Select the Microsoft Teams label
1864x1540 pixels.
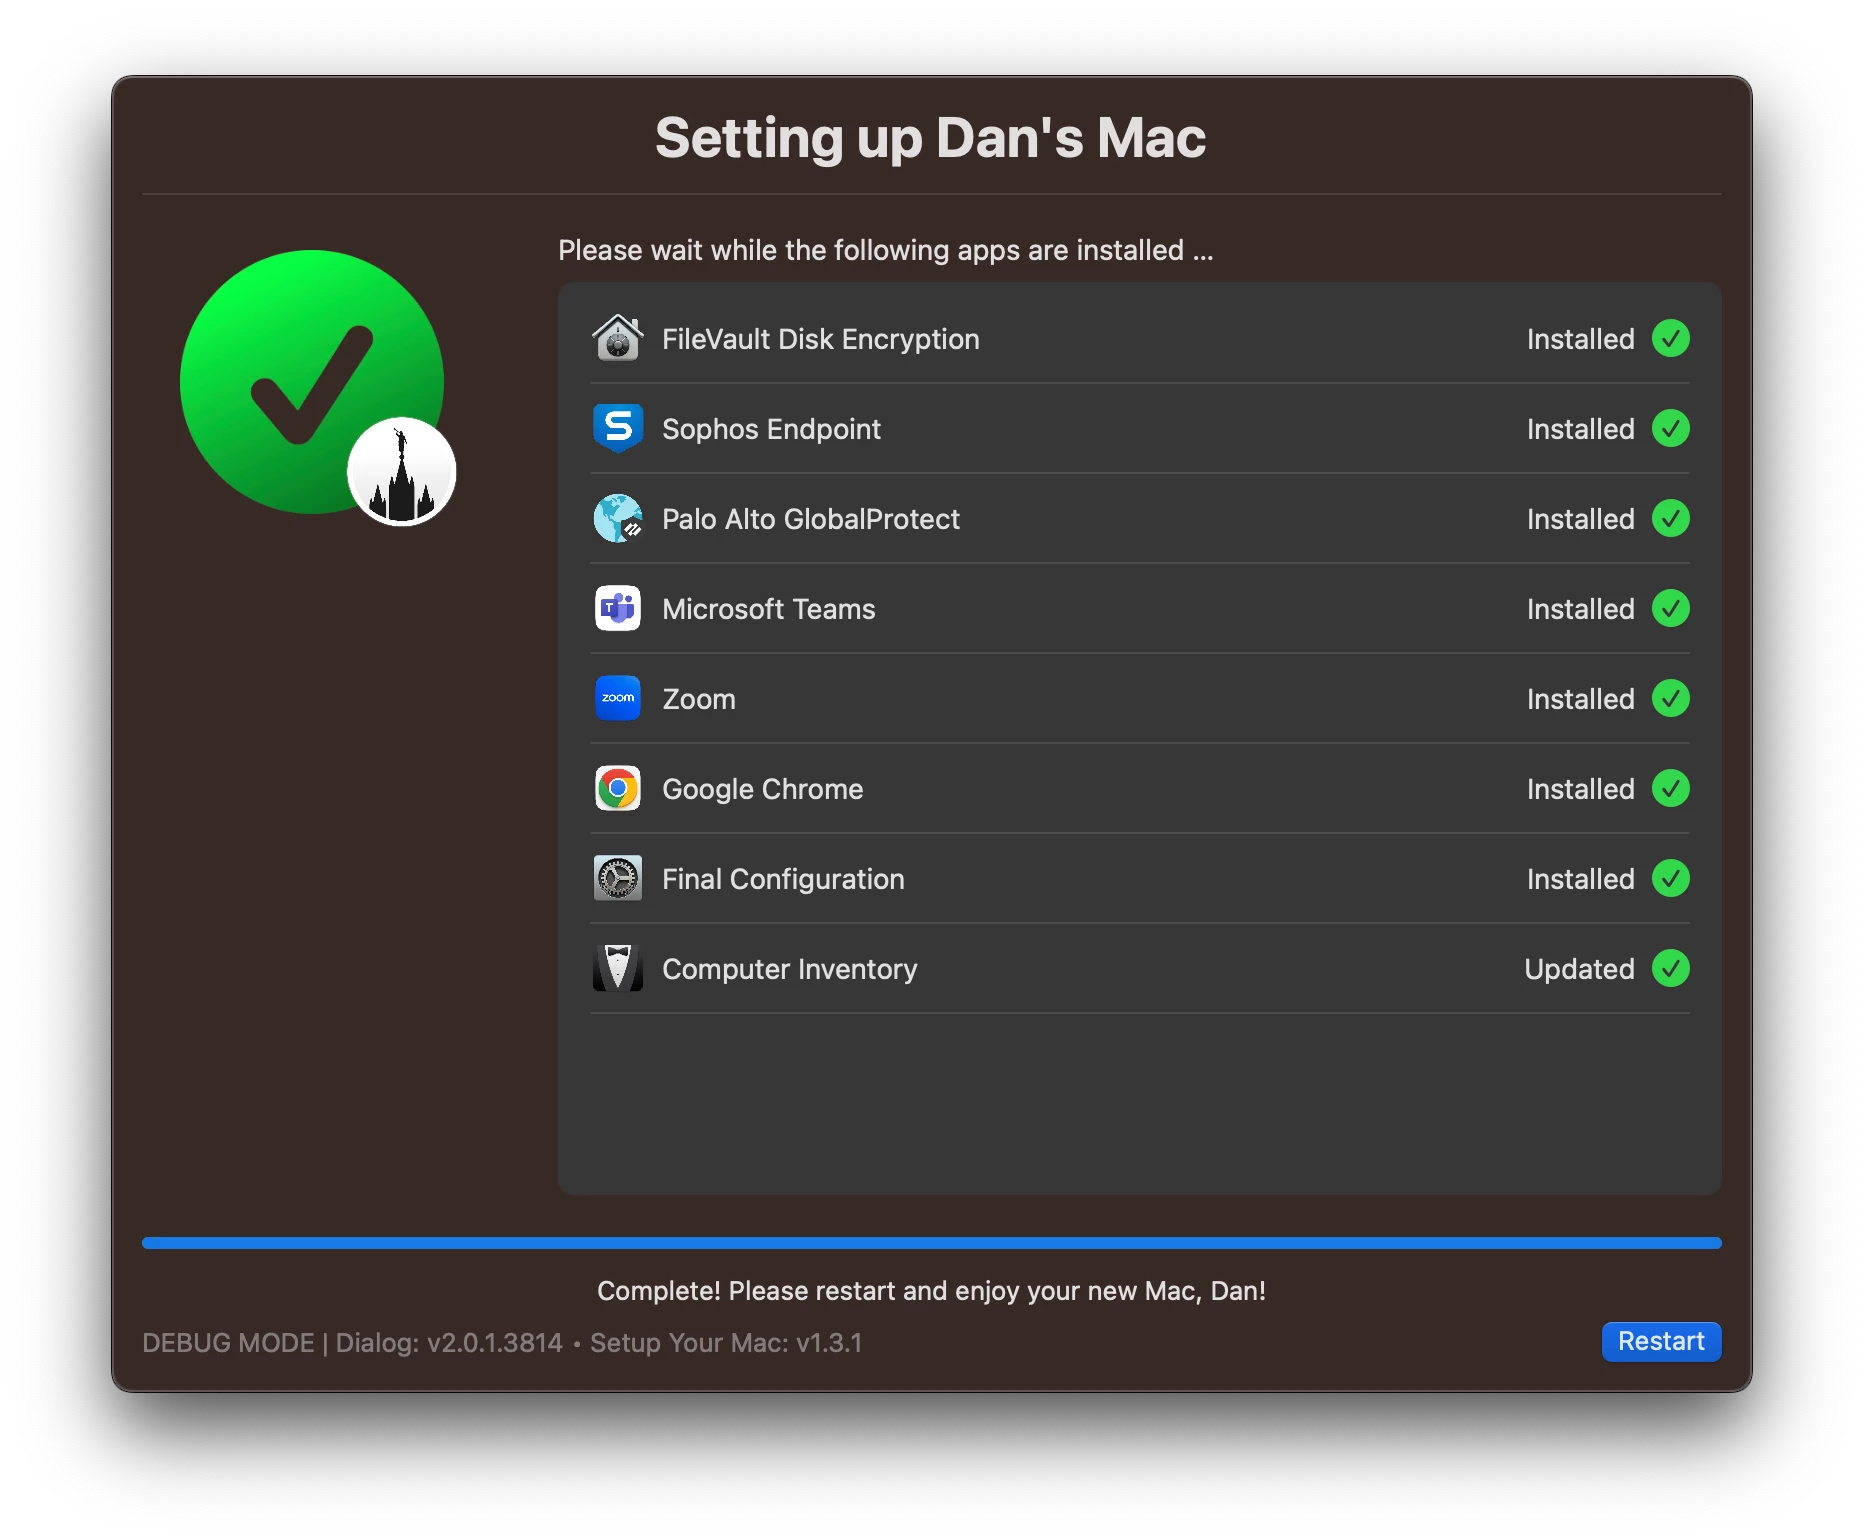coord(769,609)
